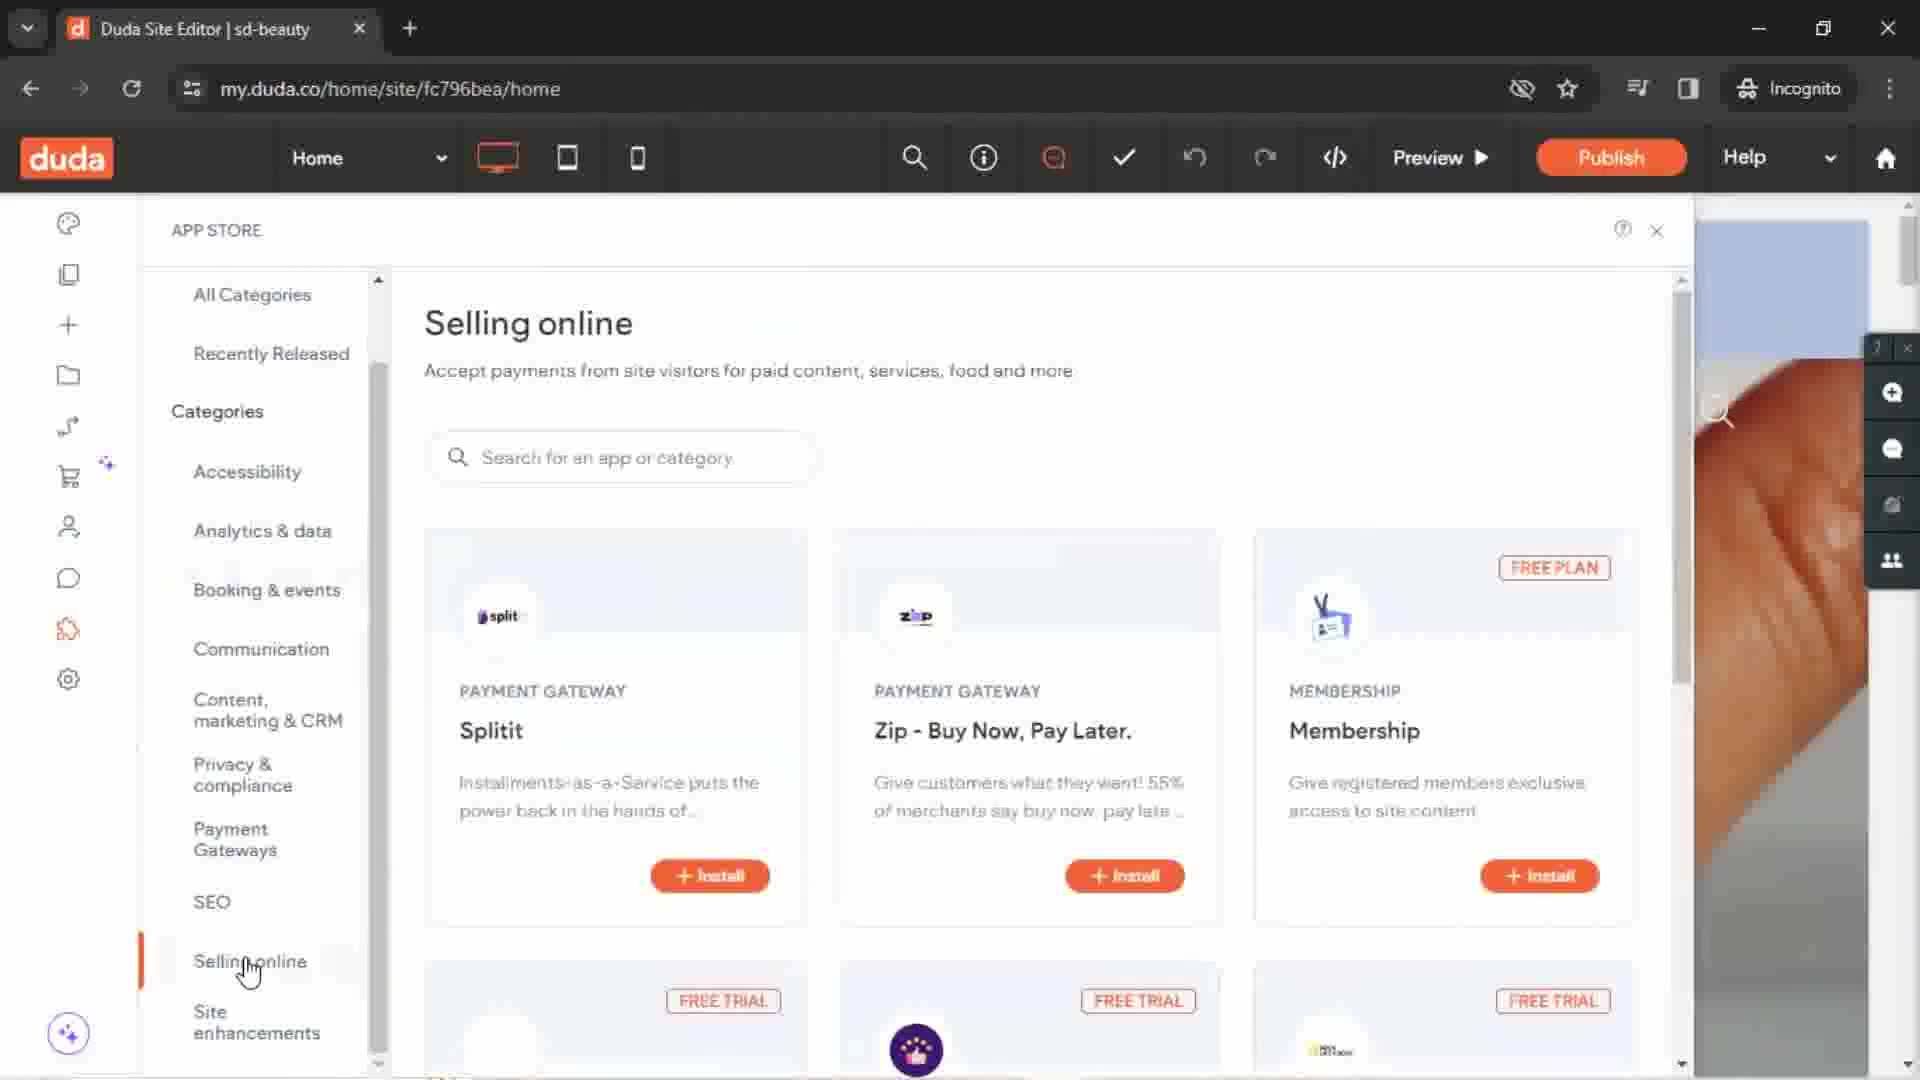Open the comments bubble icon in toolbar

tap(1054, 158)
